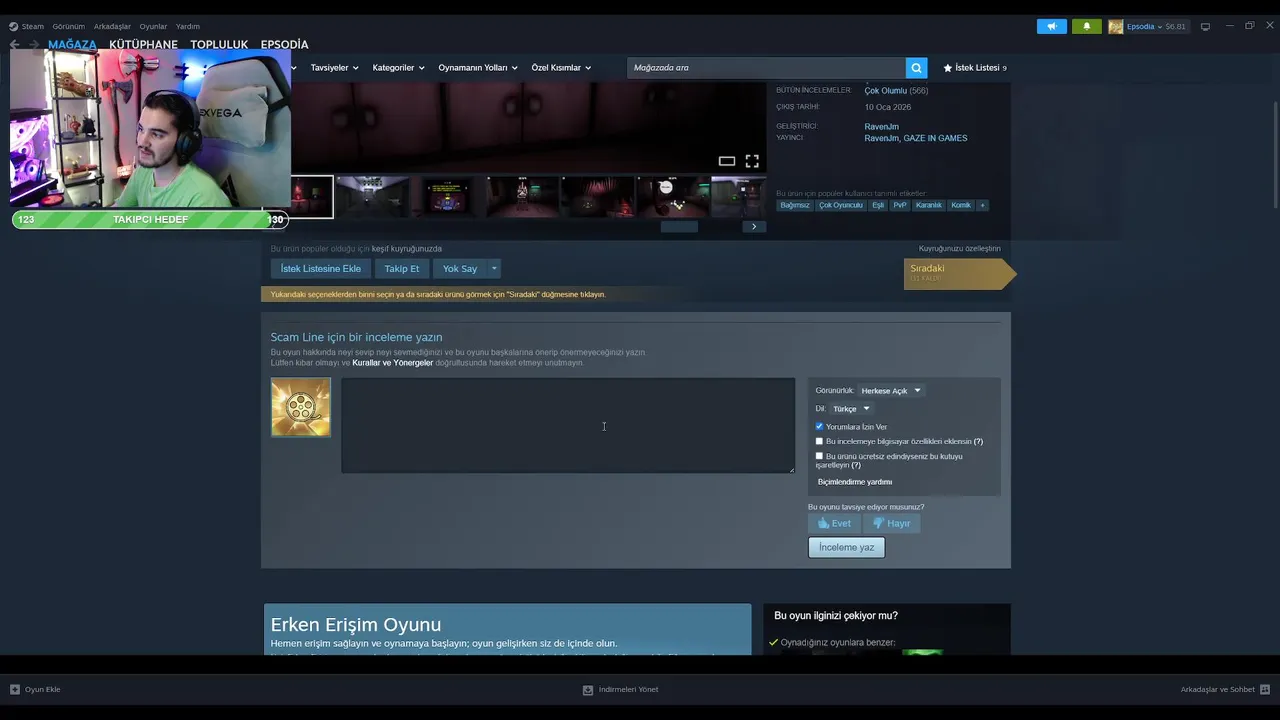1280x720 pixels.
Task: Open Kuyruğunuzu özelleştirin link
Action: click(960, 248)
